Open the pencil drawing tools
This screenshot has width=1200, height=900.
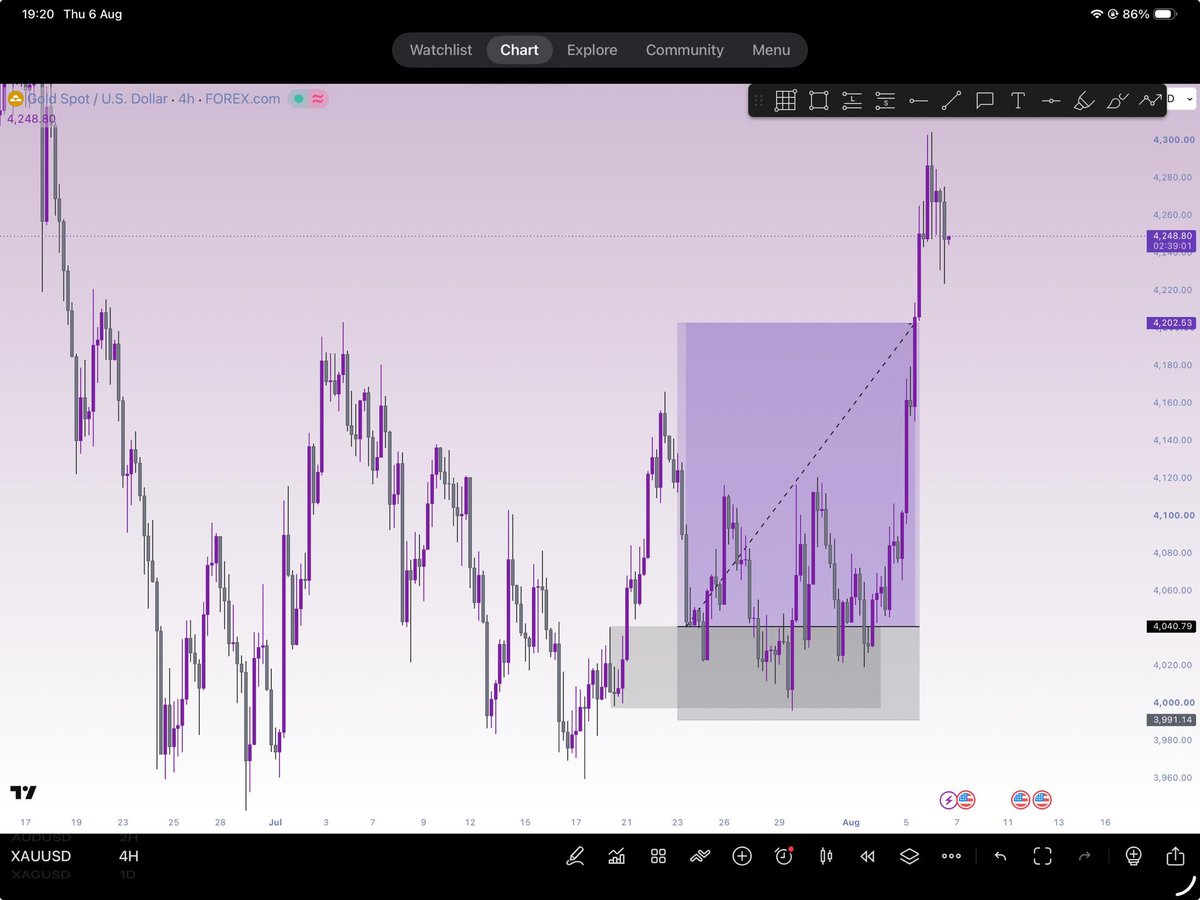point(575,856)
